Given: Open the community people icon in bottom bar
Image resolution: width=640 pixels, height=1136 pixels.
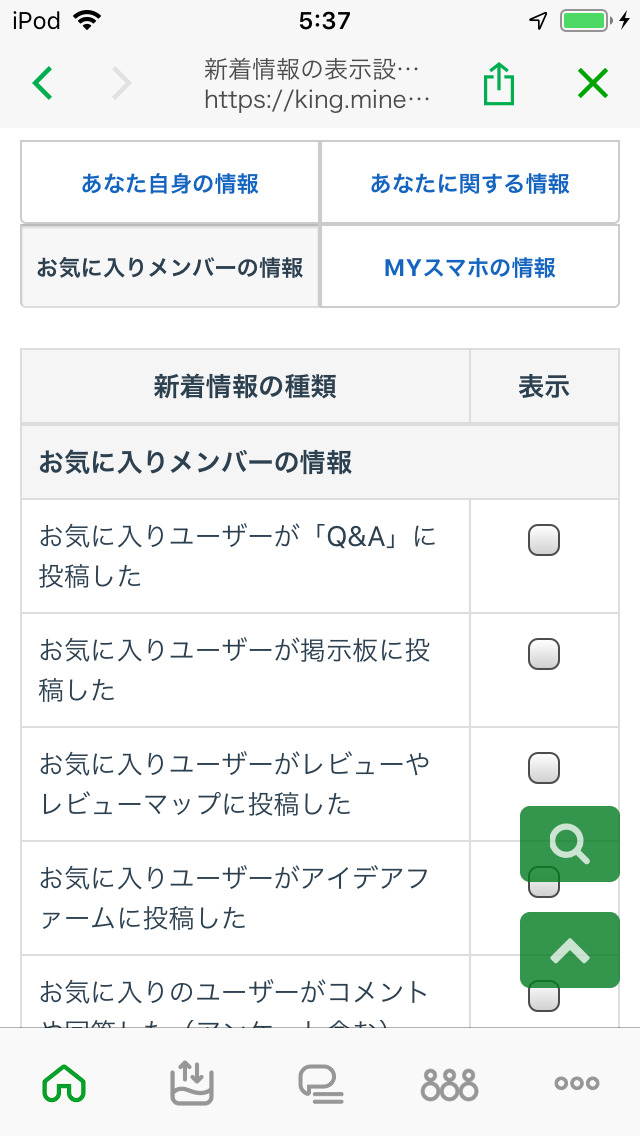Looking at the screenshot, I should (449, 1083).
